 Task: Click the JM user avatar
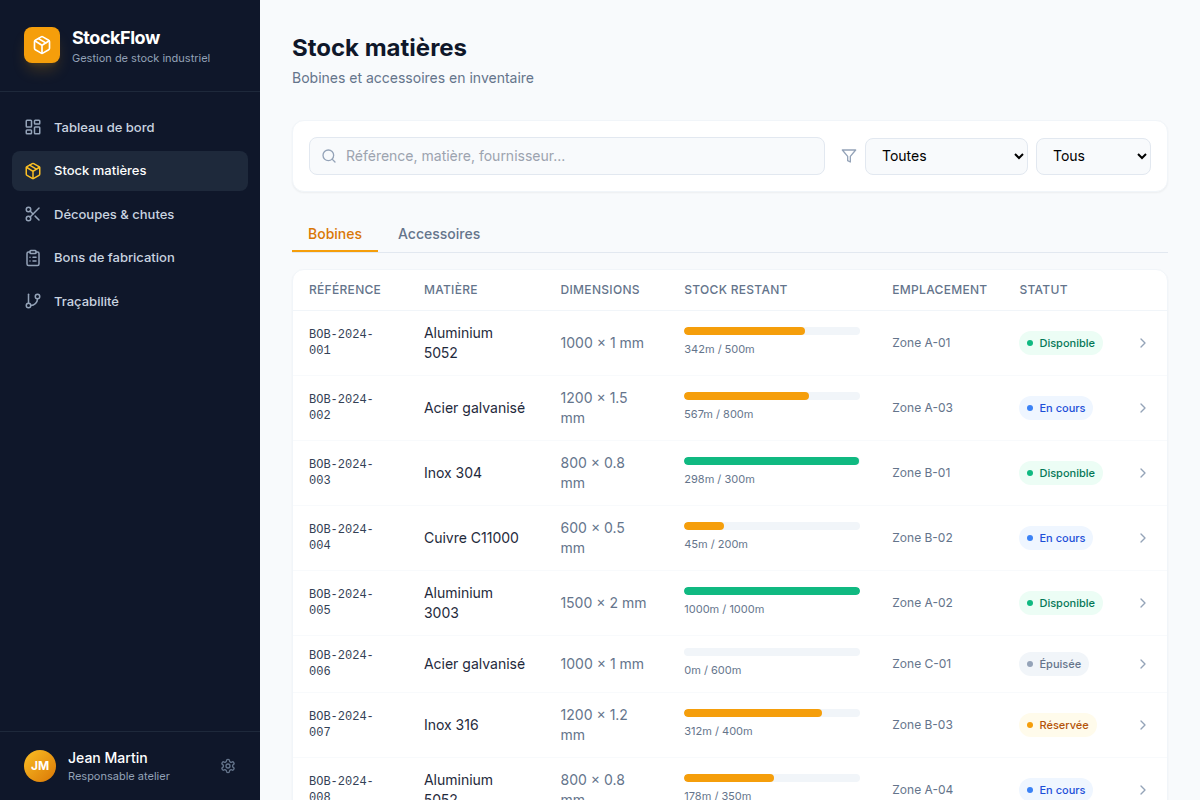coord(40,766)
